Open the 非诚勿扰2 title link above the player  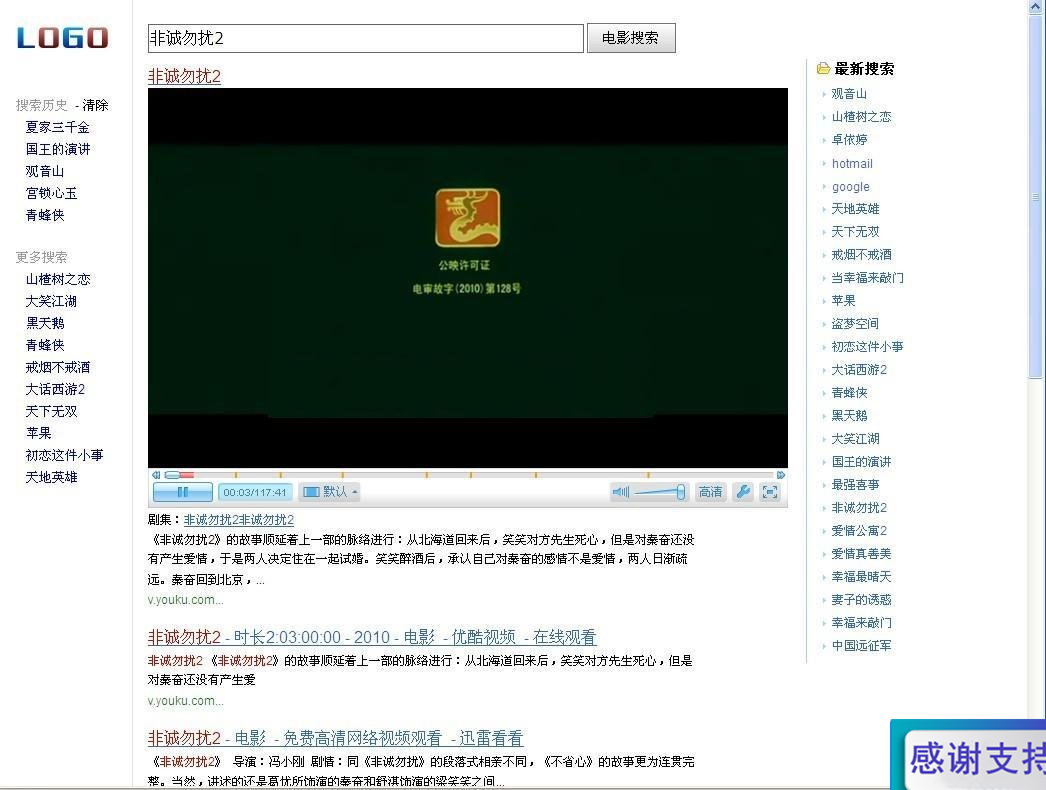(x=184, y=76)
